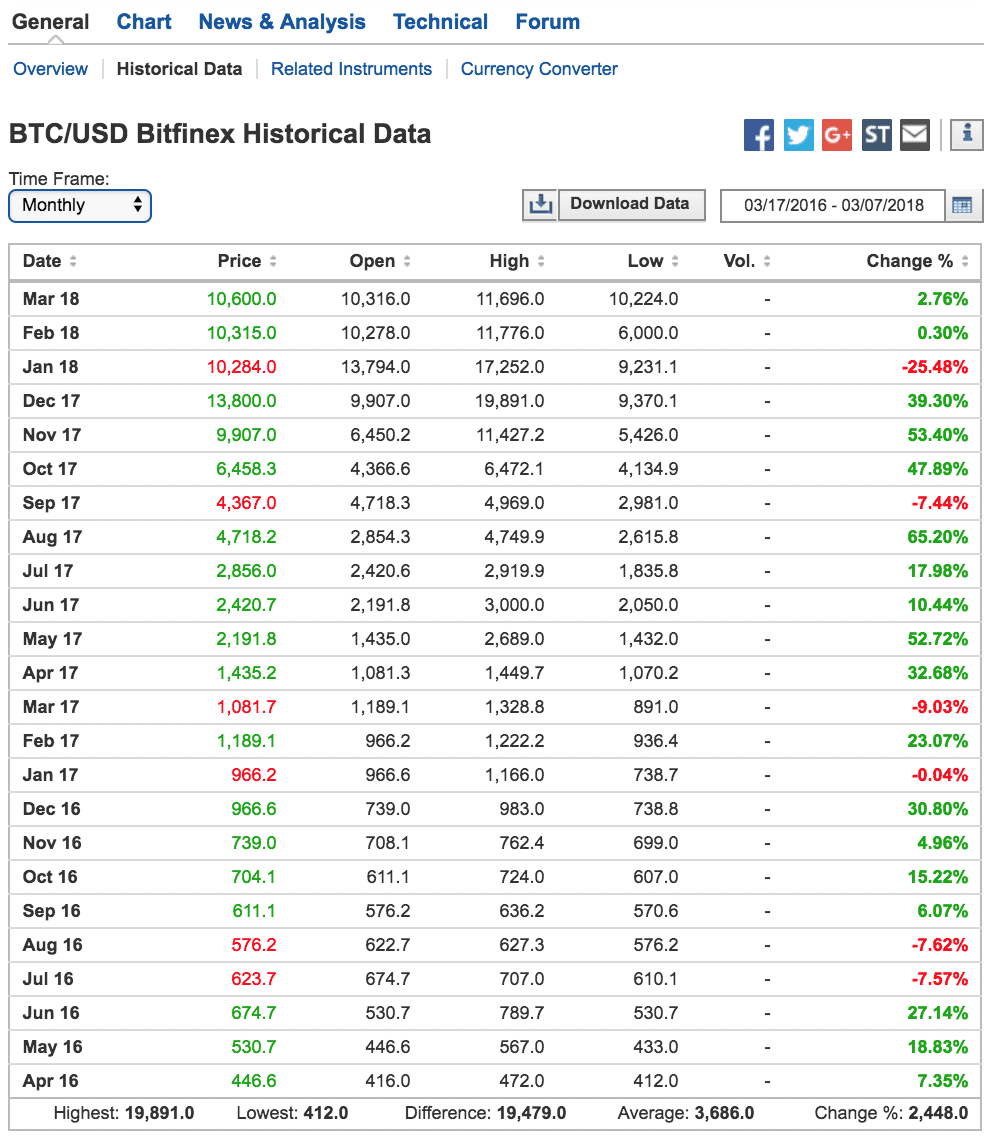Open the info icon near share buttons

967,134
